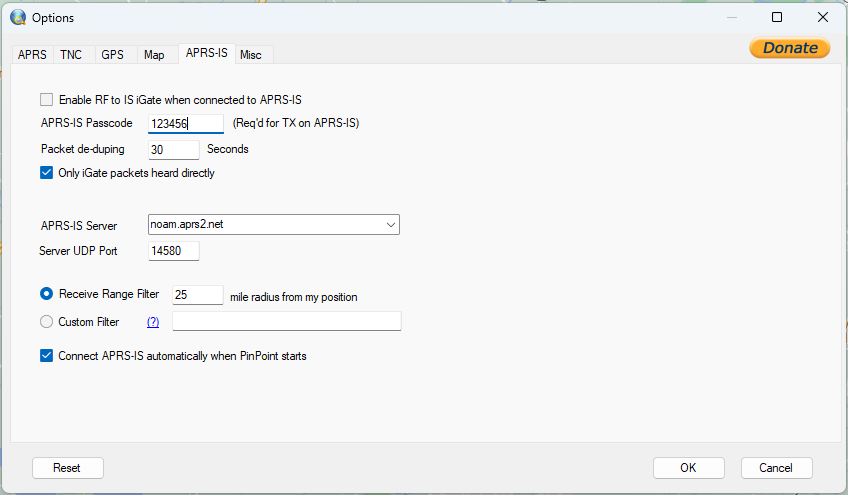
Task: Click the Cancel button
Action: pos(776,468)
